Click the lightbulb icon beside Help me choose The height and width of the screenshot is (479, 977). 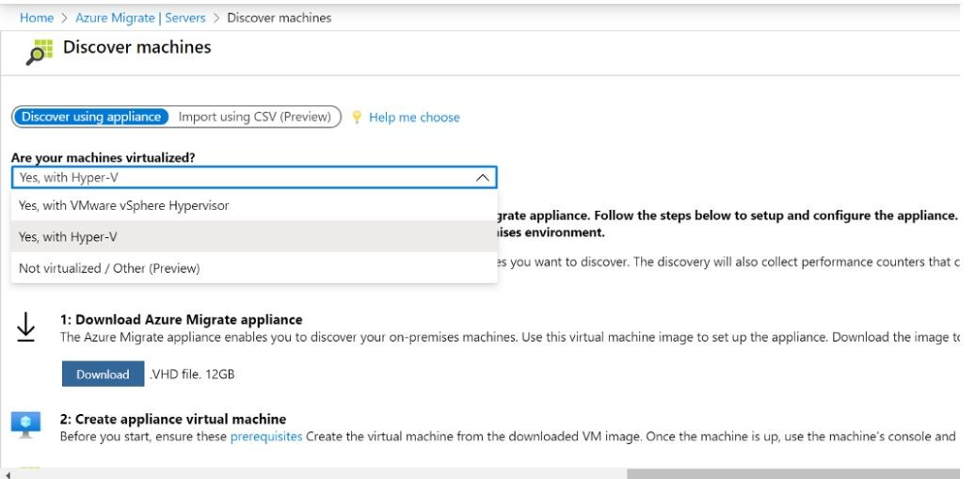click(356, 117)
